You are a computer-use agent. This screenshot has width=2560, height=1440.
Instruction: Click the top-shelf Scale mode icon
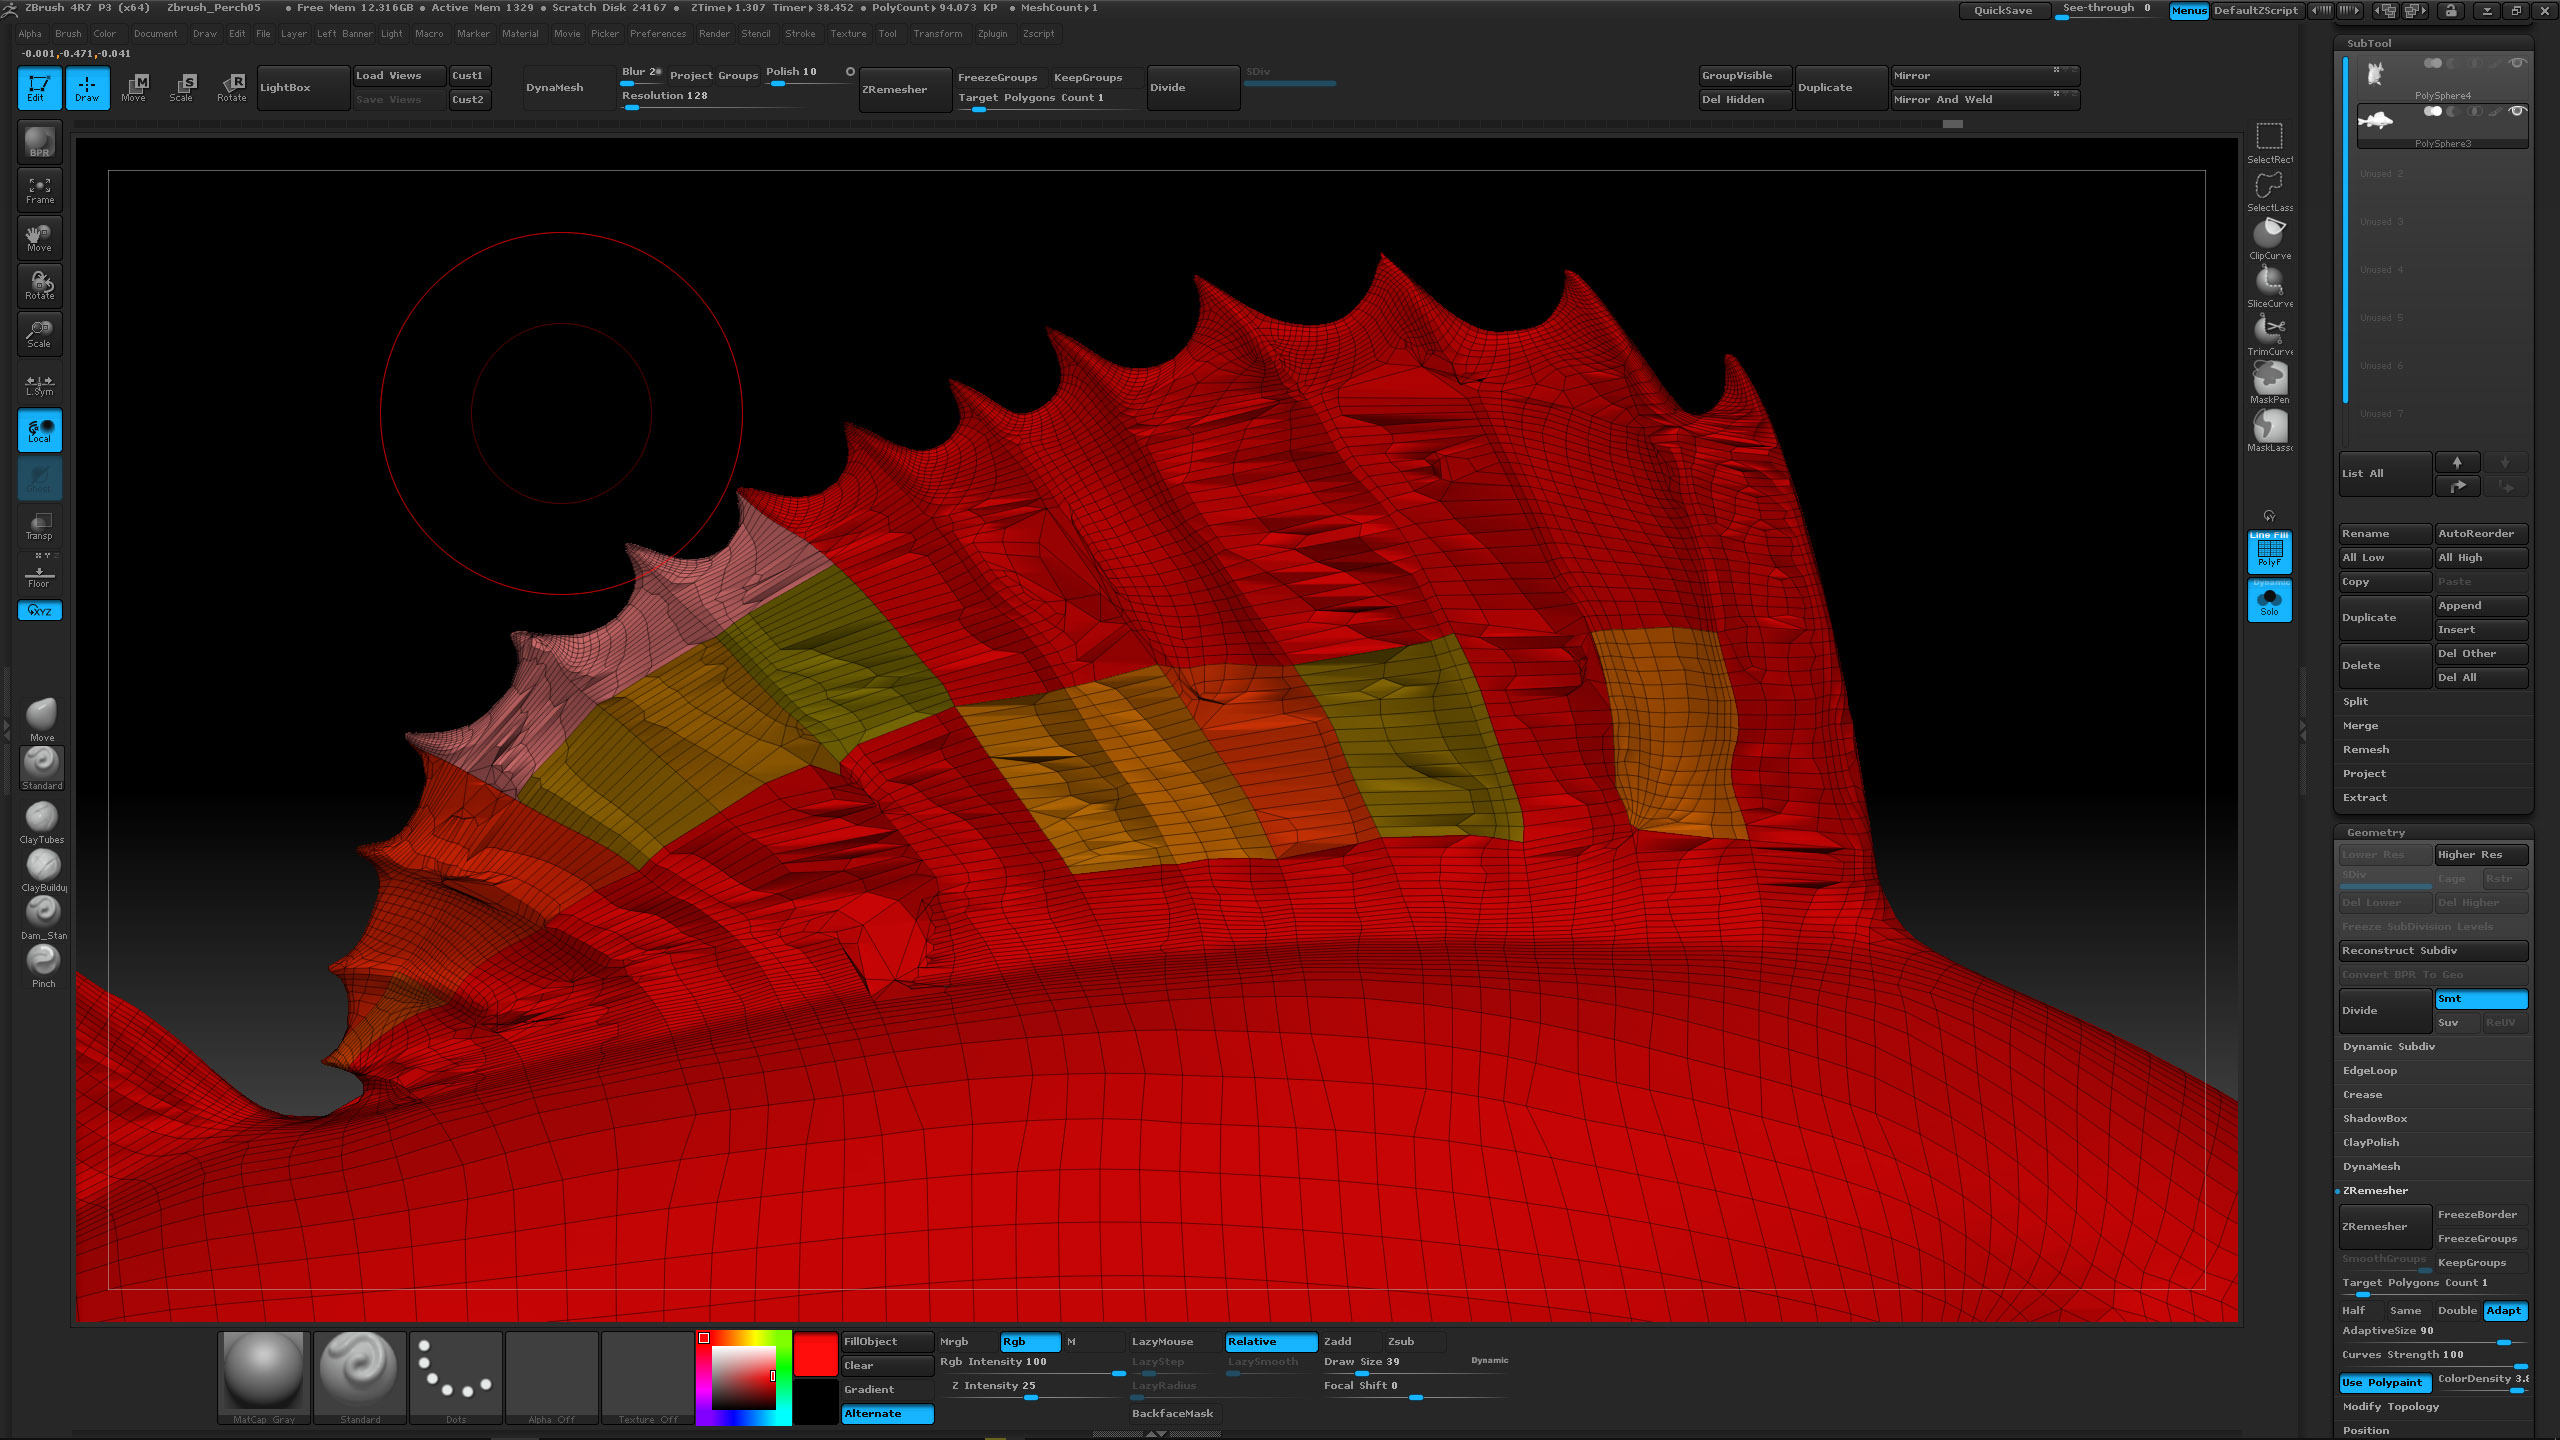[x=182, y=88]
